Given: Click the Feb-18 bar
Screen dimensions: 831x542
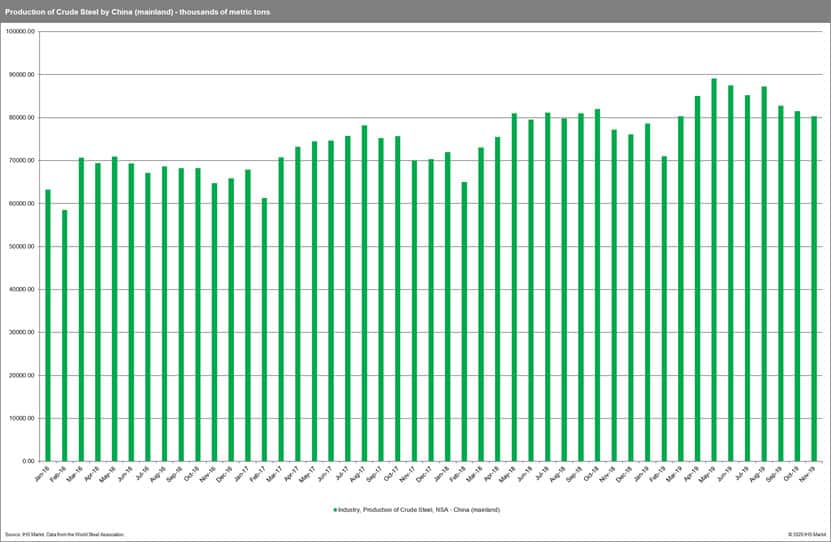Looking at the screenshot, I should pos(464,322).
